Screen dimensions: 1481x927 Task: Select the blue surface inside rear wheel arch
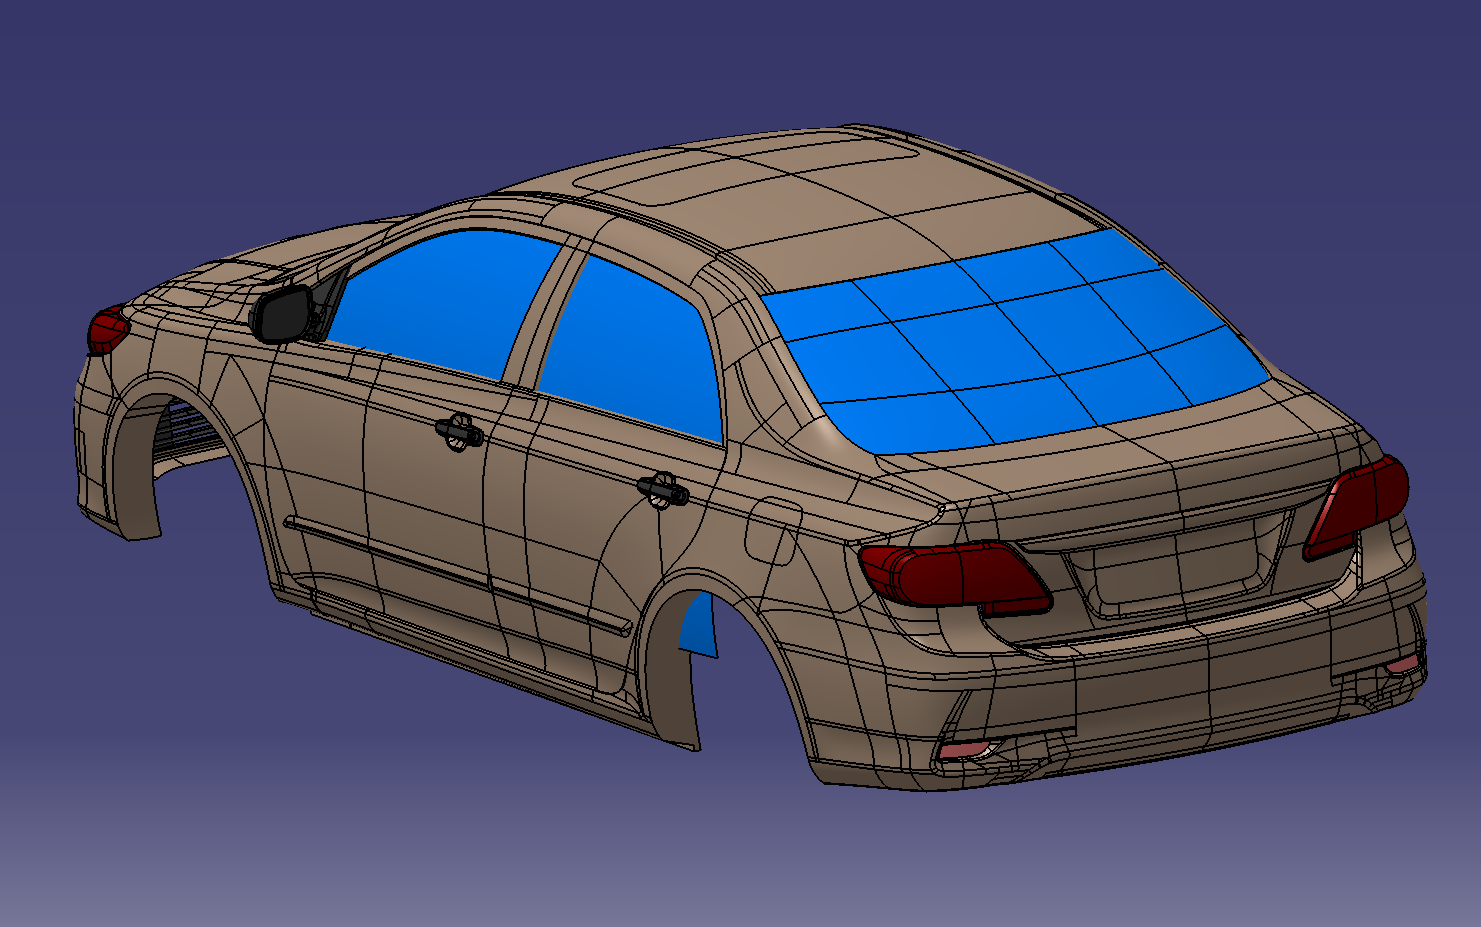699,626
